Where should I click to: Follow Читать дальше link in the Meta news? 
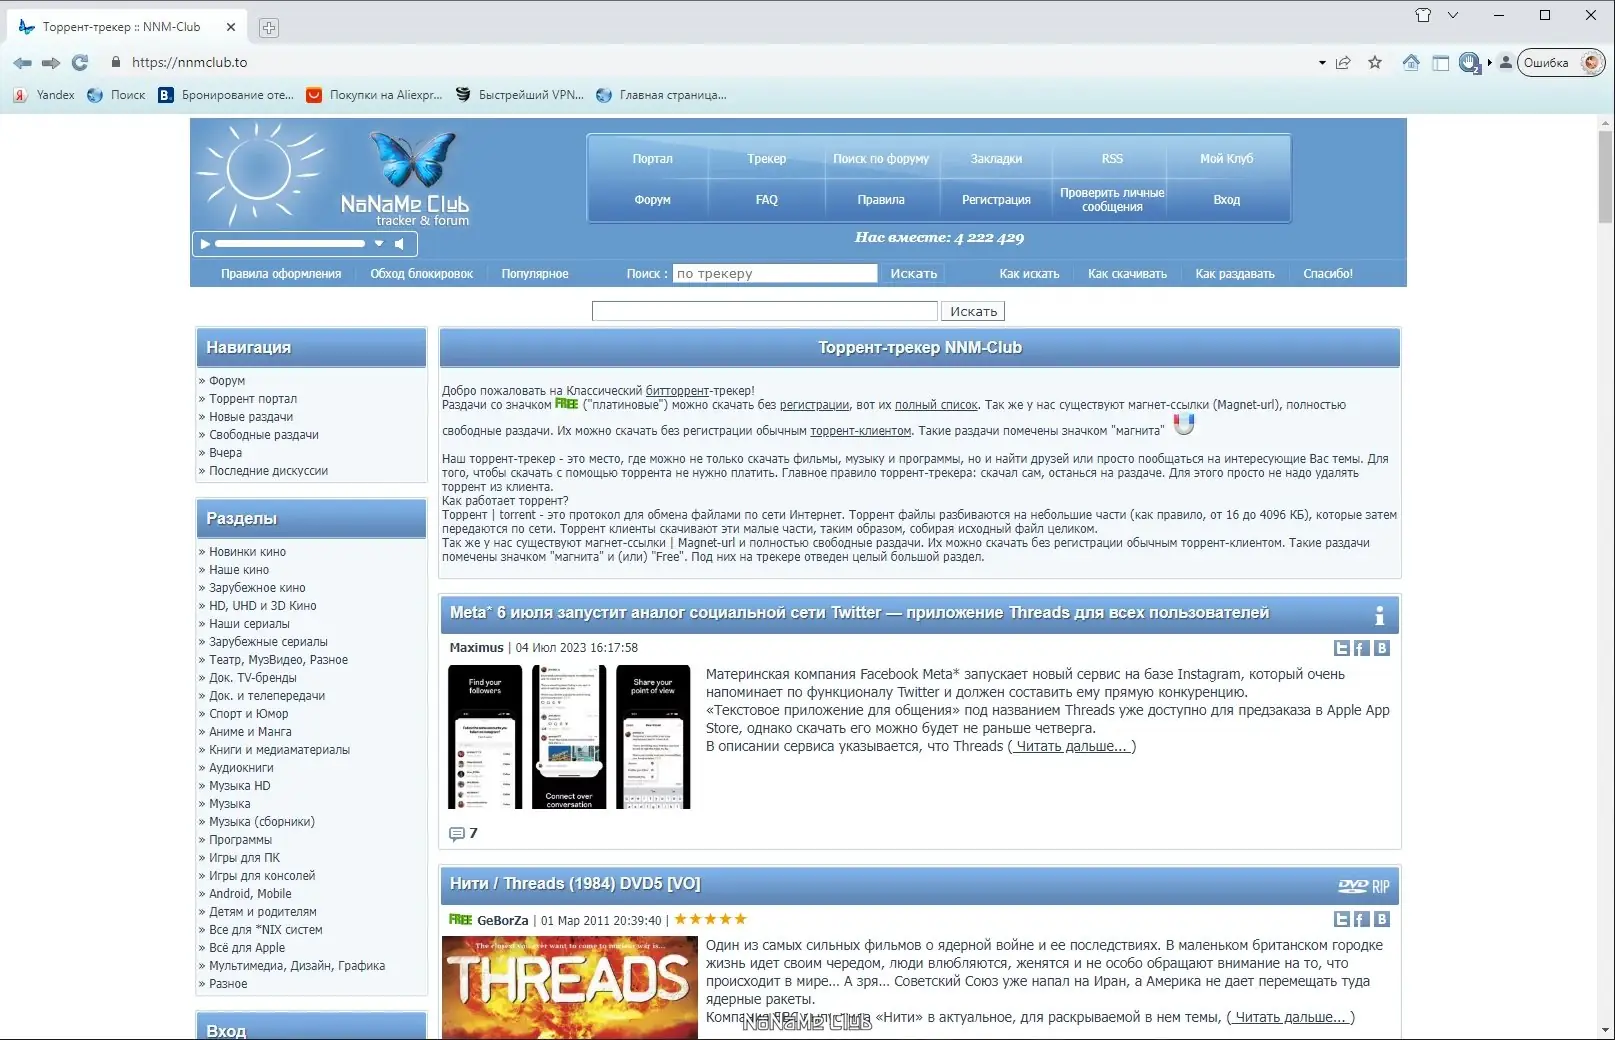(1071, 747)
